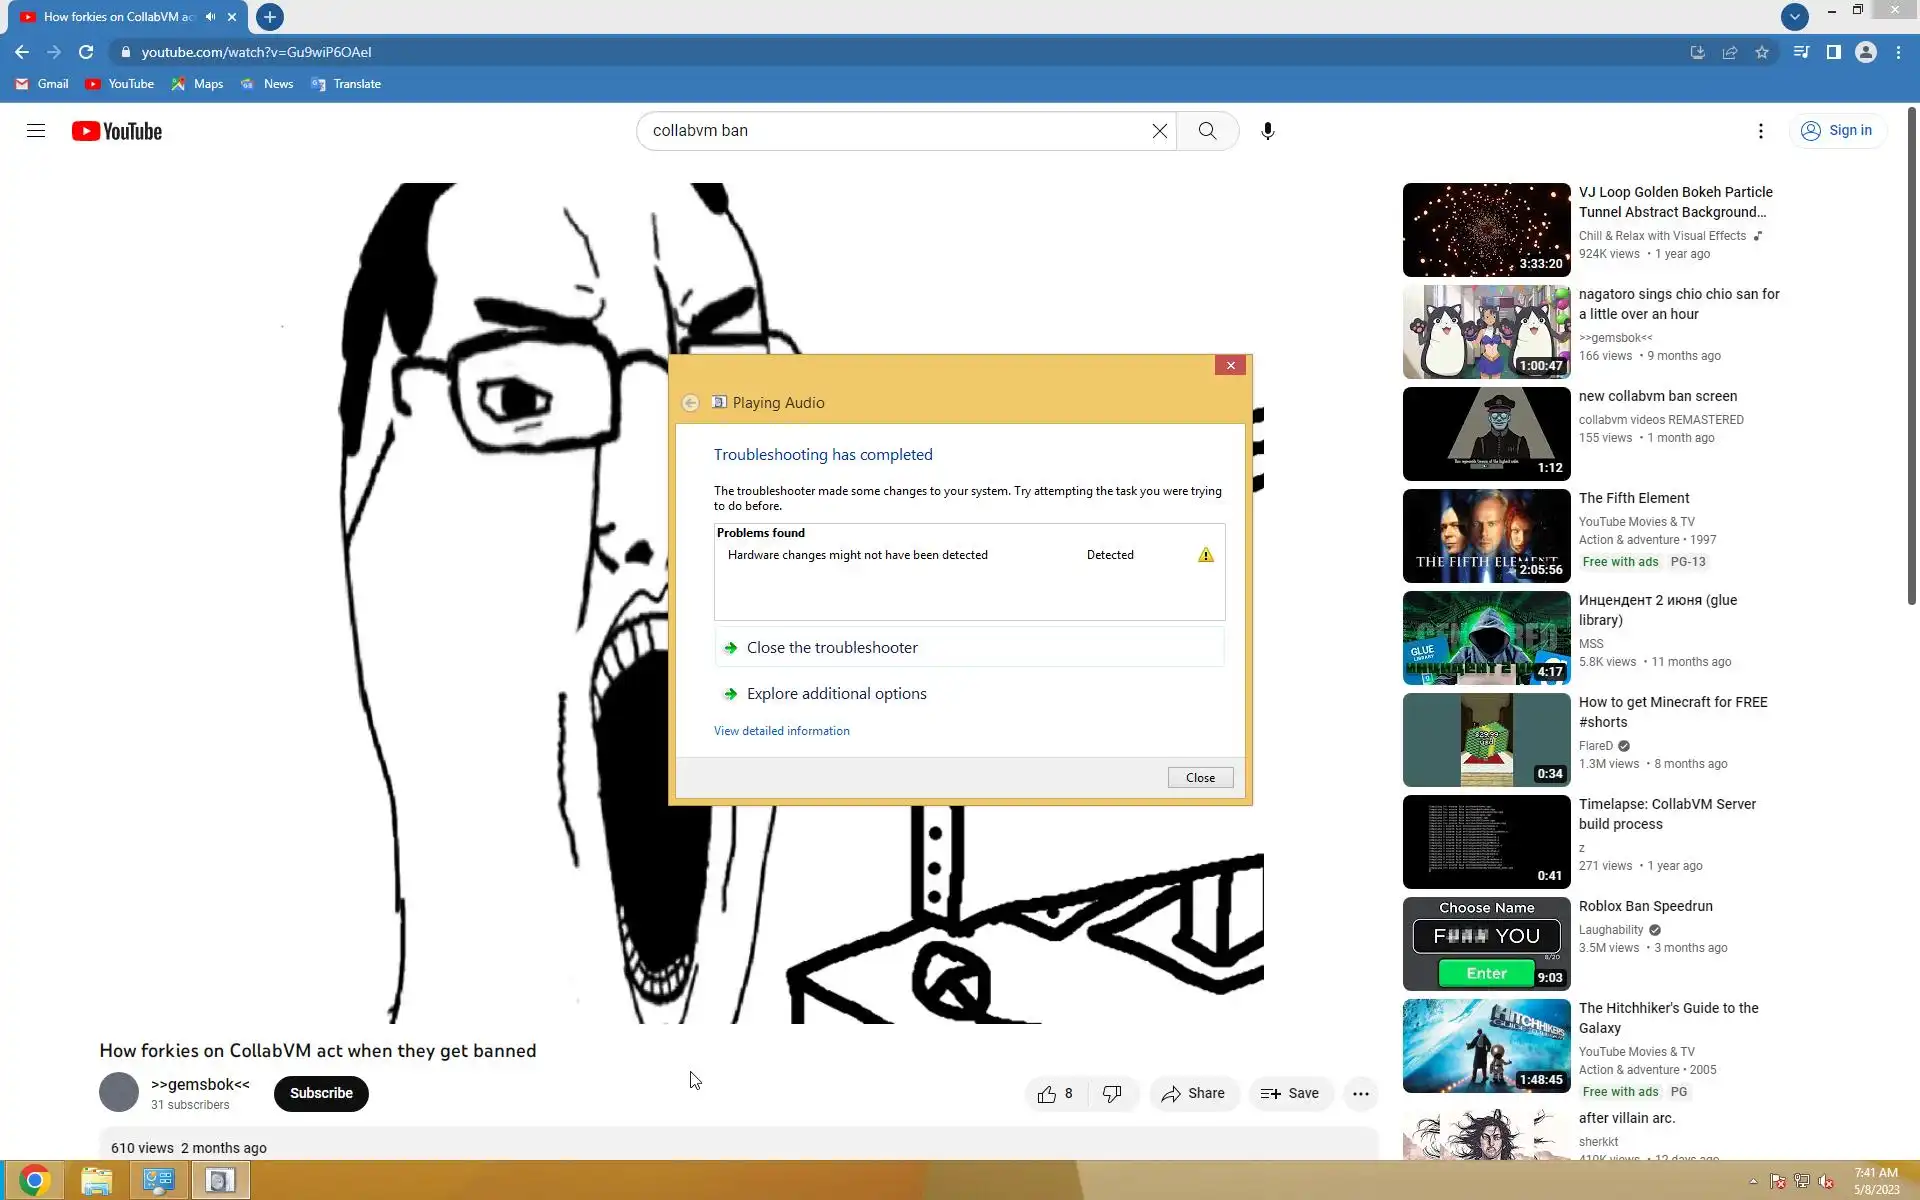The image size is (1920, 1200).
Task: Bookmark this page with the star icon
Action: 1762,52
